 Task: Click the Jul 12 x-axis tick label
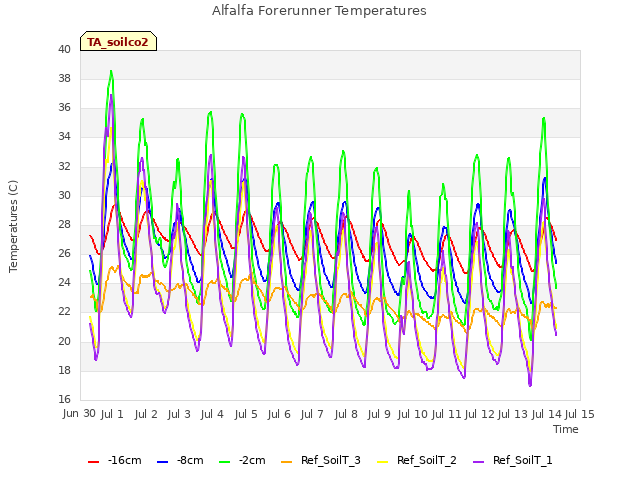pos(480,414)
